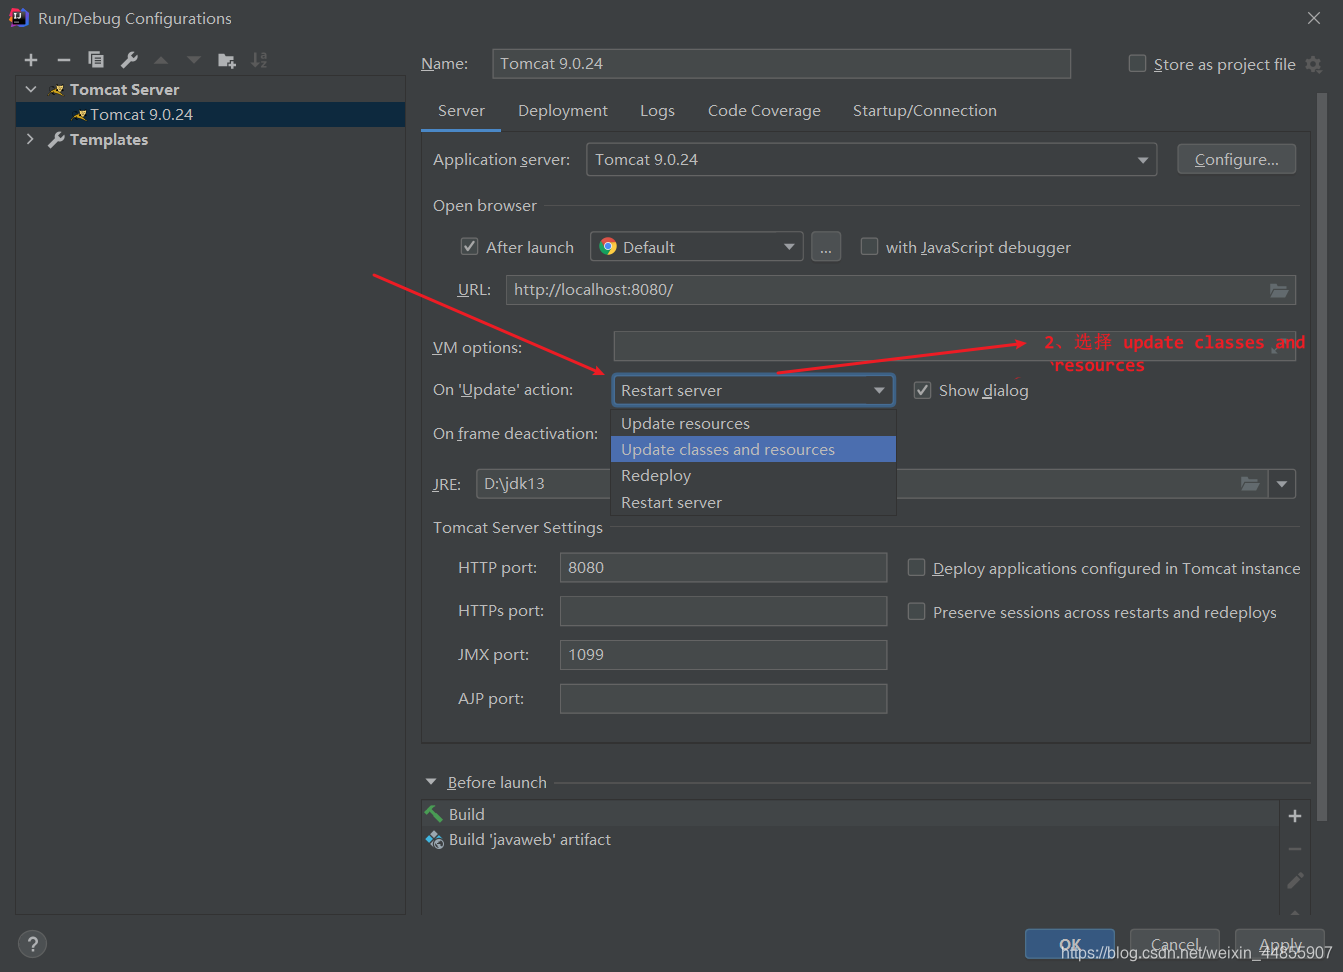This screenshot has height=972, width=1343.
Task: Toggle Show dialog checkbox
Action: pyautogui.click(x=922, y=390)
